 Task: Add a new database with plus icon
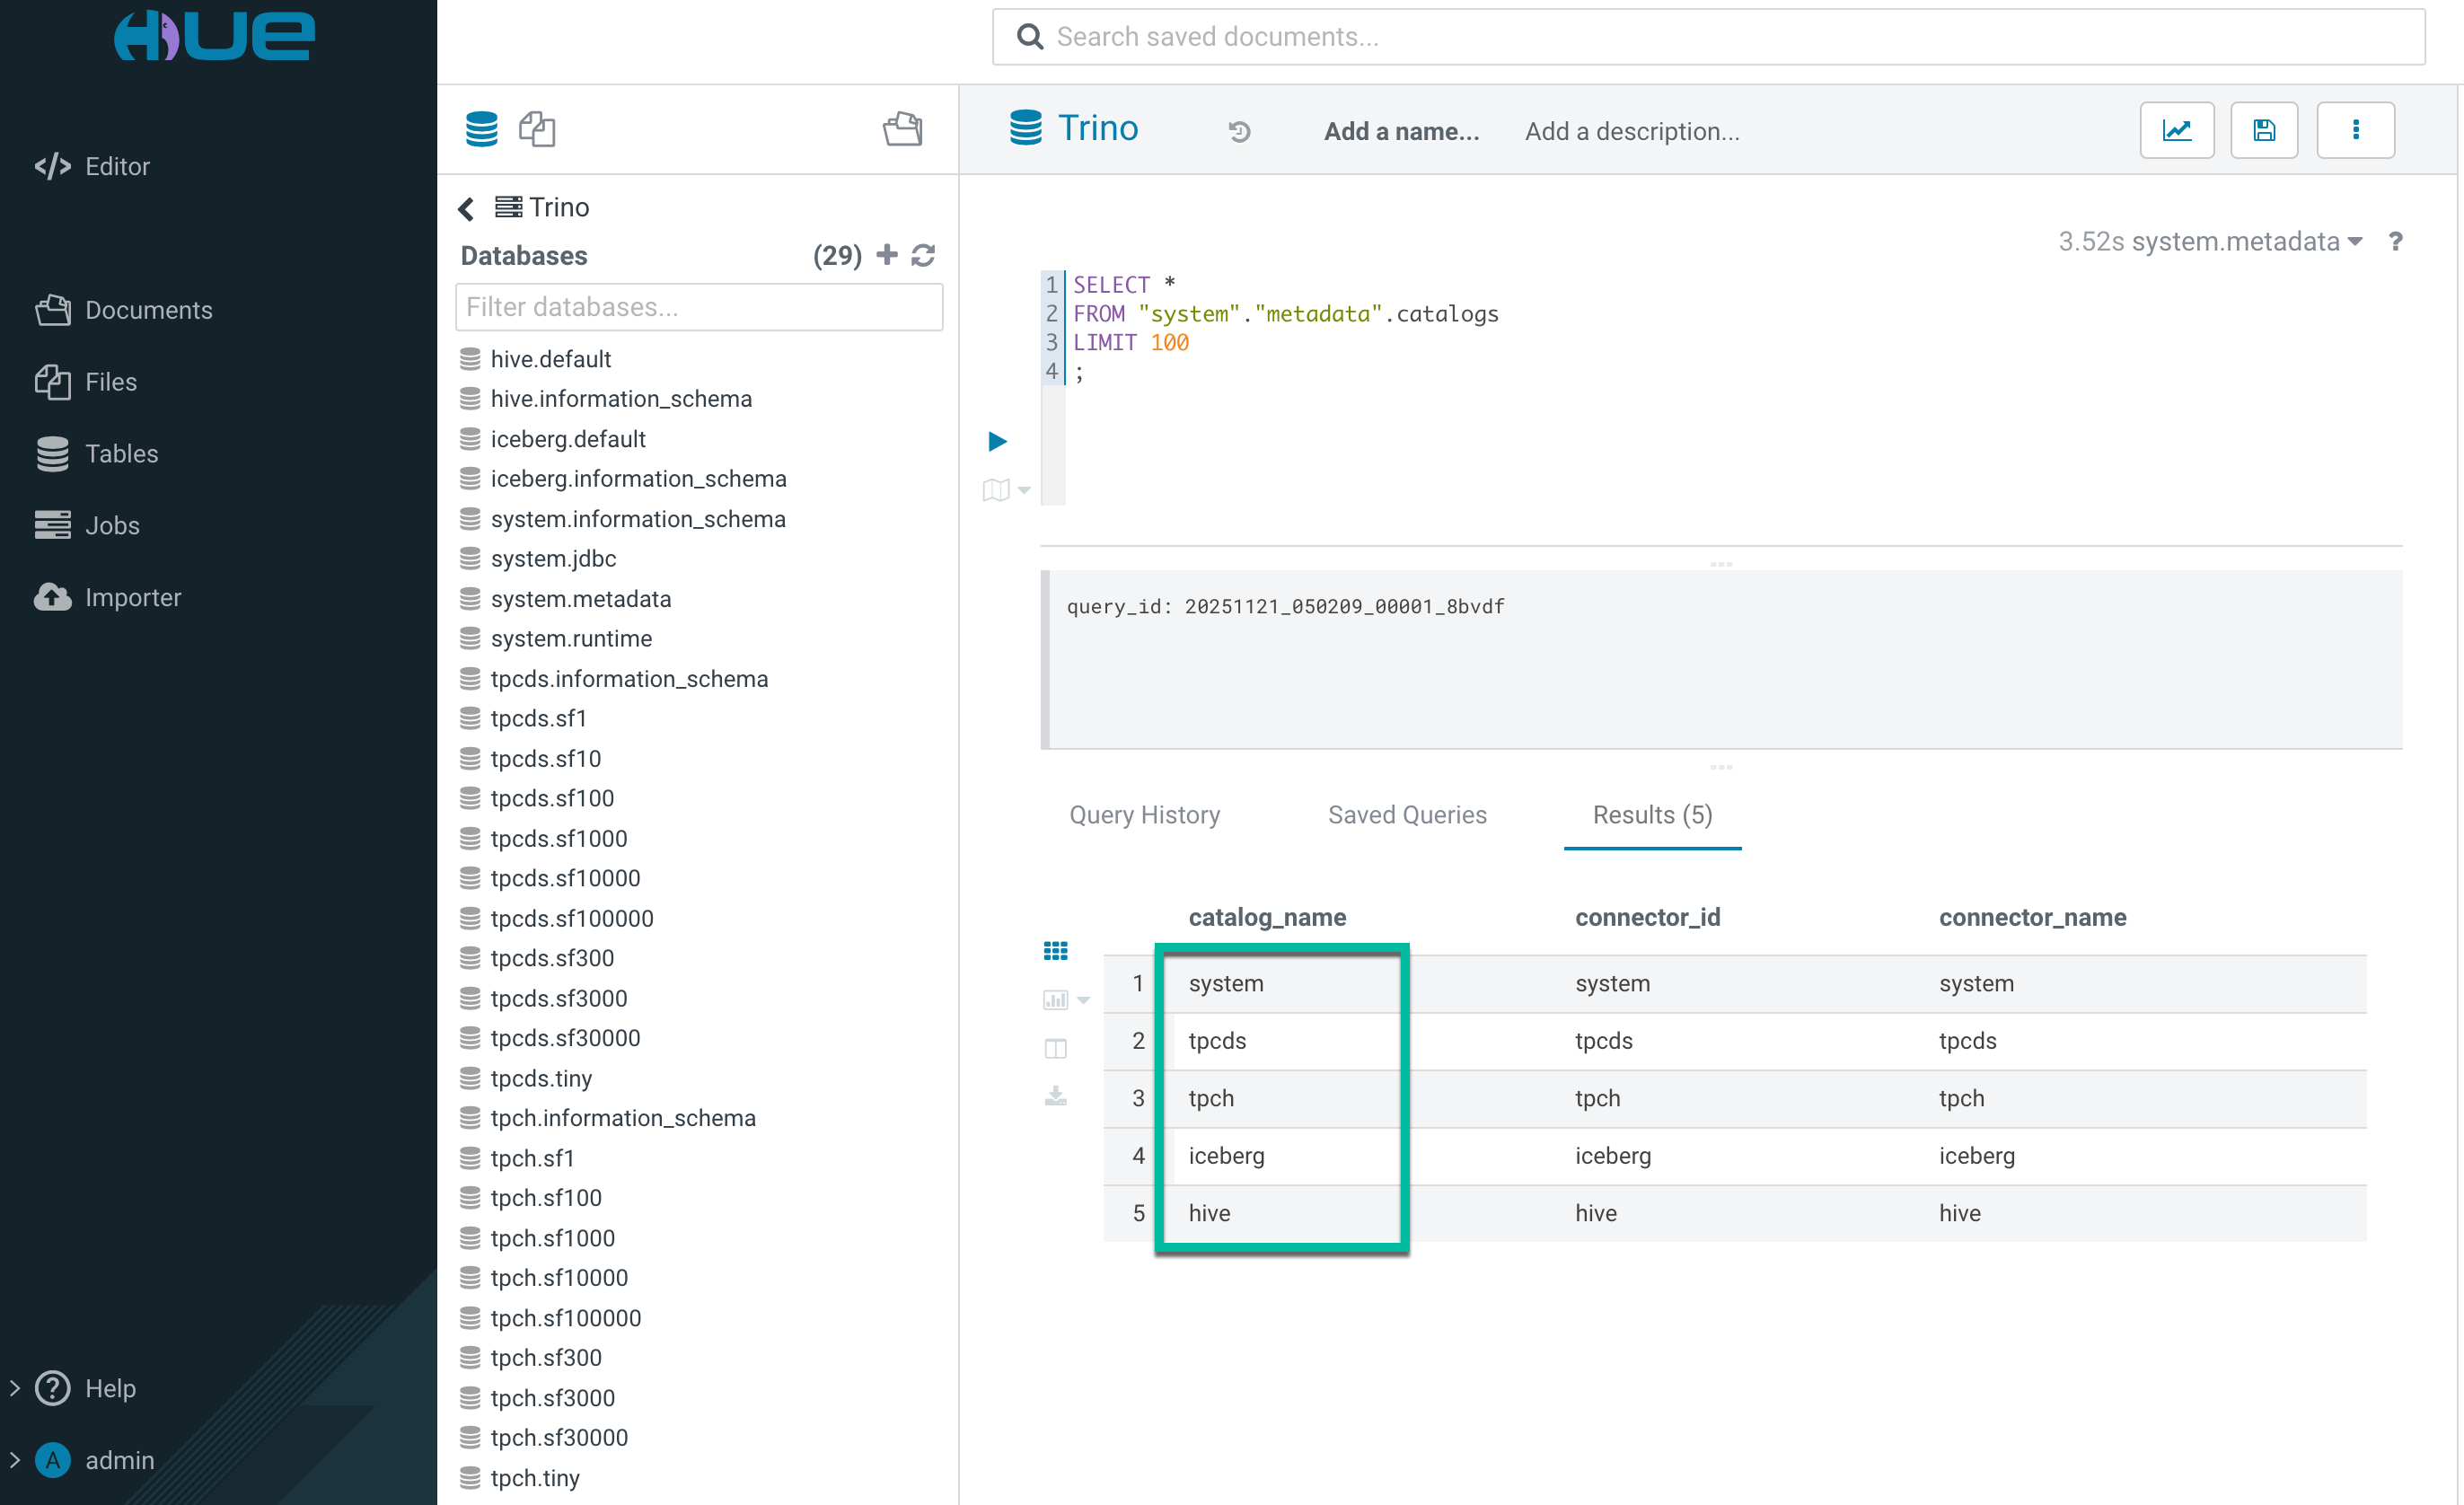tap(886, 255)
